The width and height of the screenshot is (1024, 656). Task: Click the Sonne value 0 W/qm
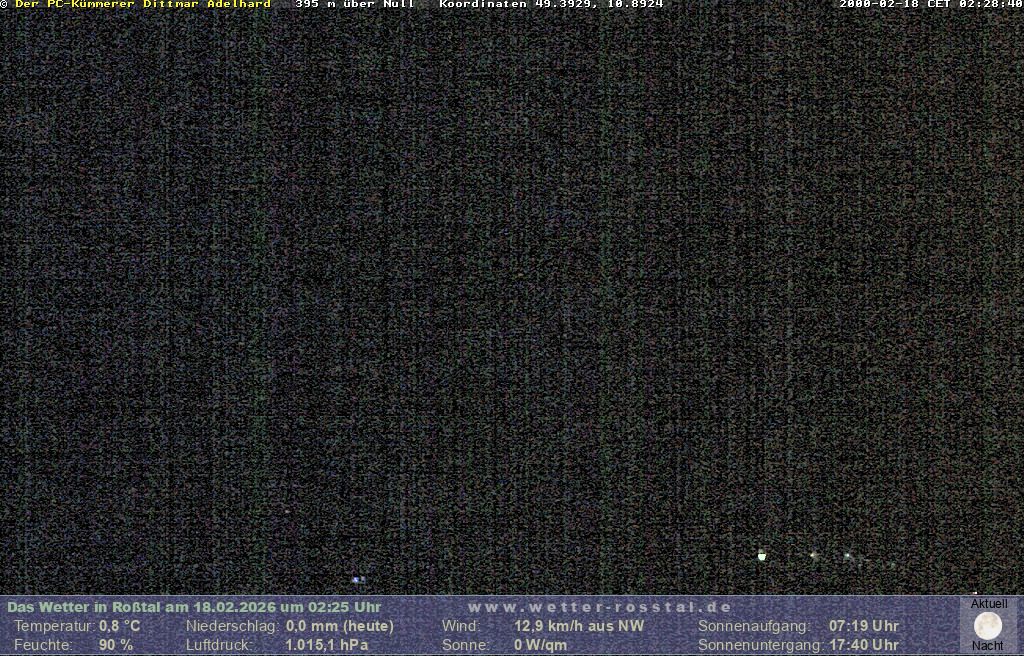coord(541,645)
